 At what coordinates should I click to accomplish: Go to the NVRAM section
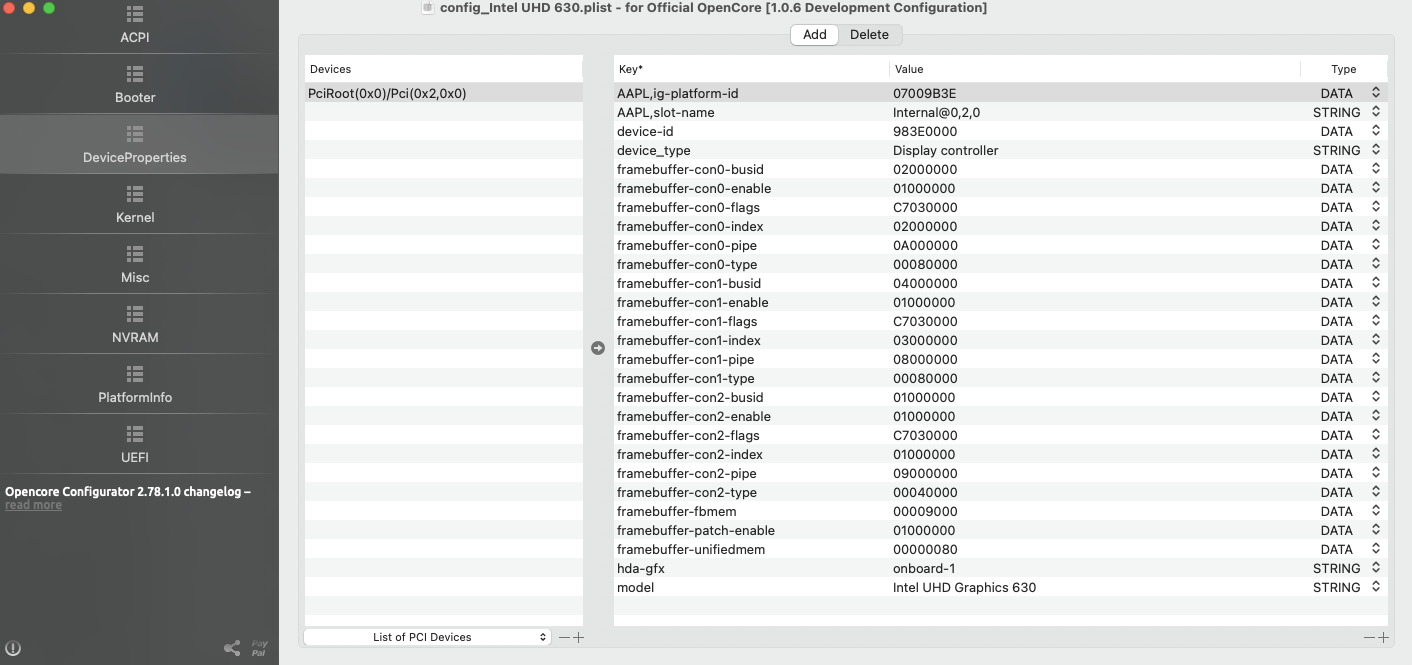[135, 326]
